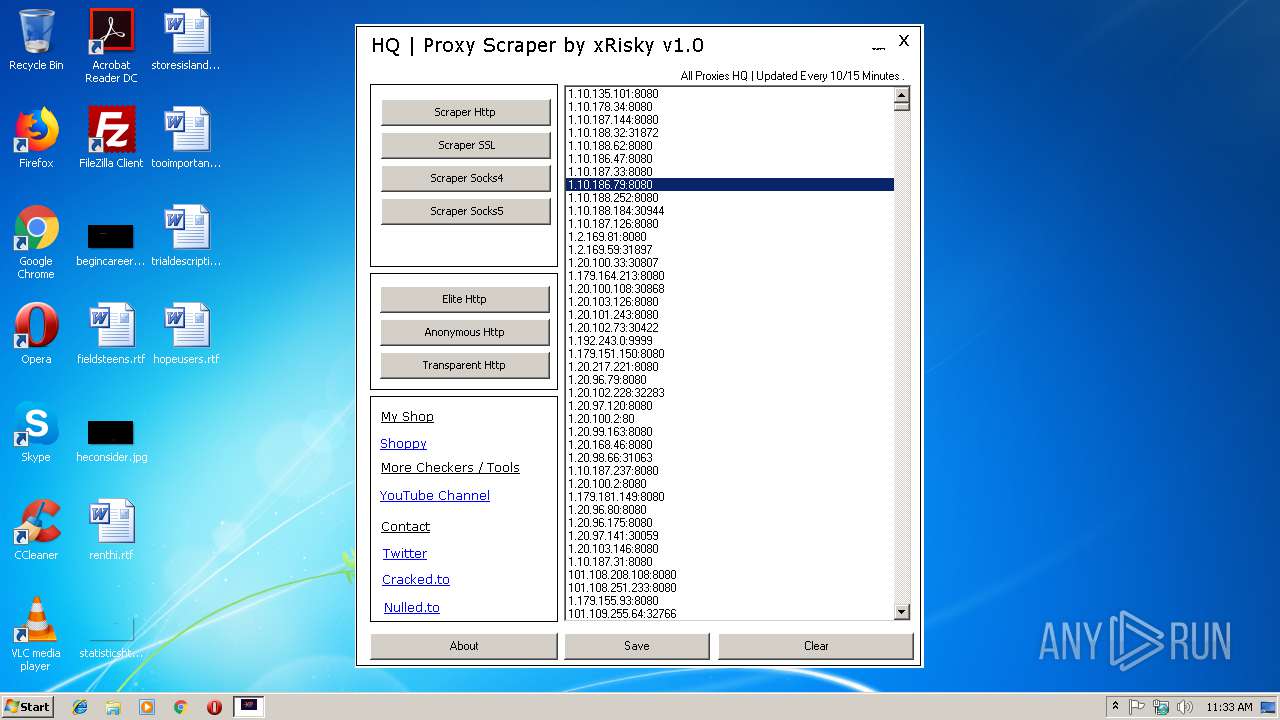
Task: Open volume speaker tray icon
Action: pyautogui.click(x=1185, y=707)
